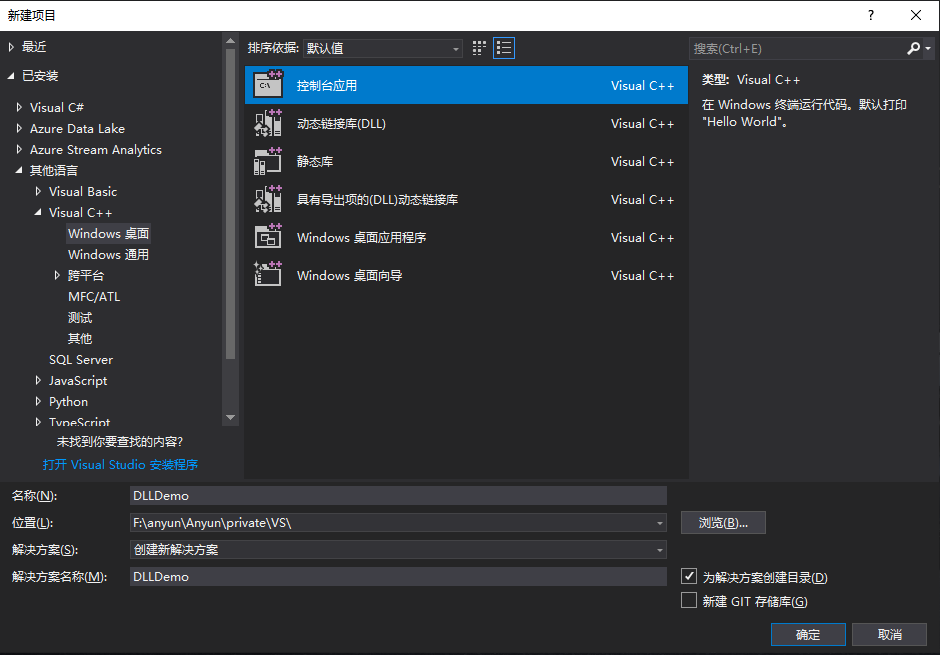Open the 排序依据 默认值 dropdown
The image size is (940, 655).
click(x=382, y=48)
